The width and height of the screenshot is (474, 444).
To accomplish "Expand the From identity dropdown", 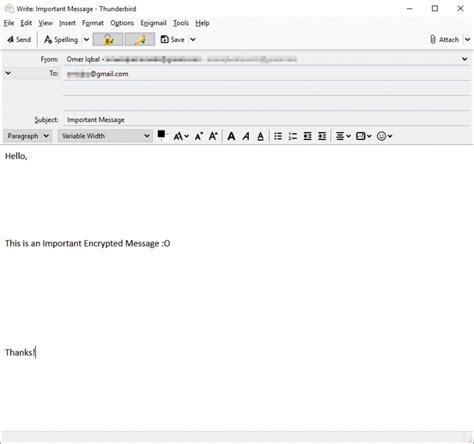I will [464, 59].
